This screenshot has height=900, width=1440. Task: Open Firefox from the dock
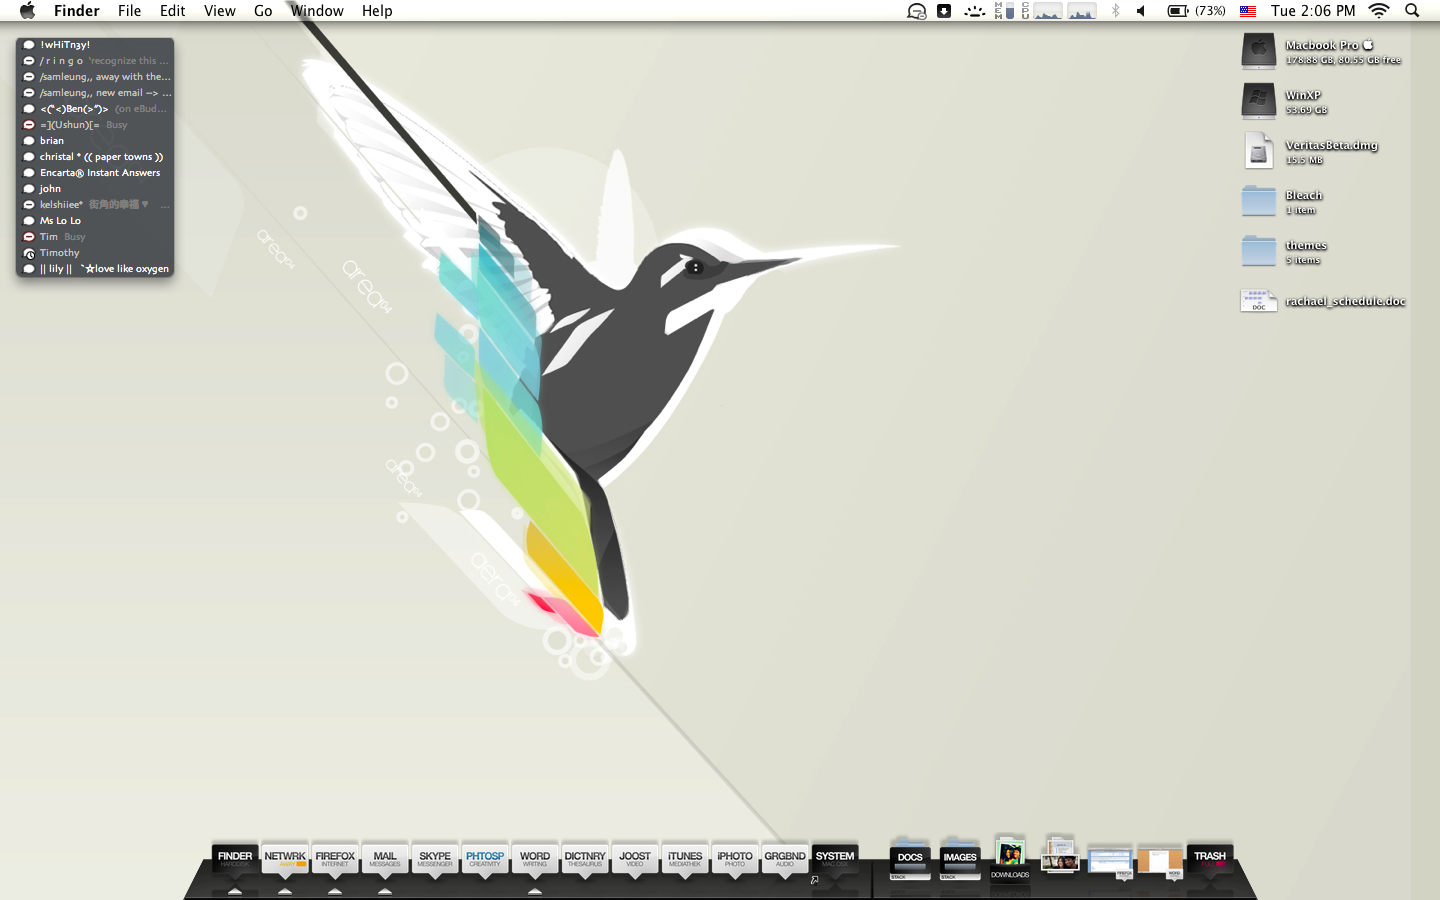click(x=335, y=859)
